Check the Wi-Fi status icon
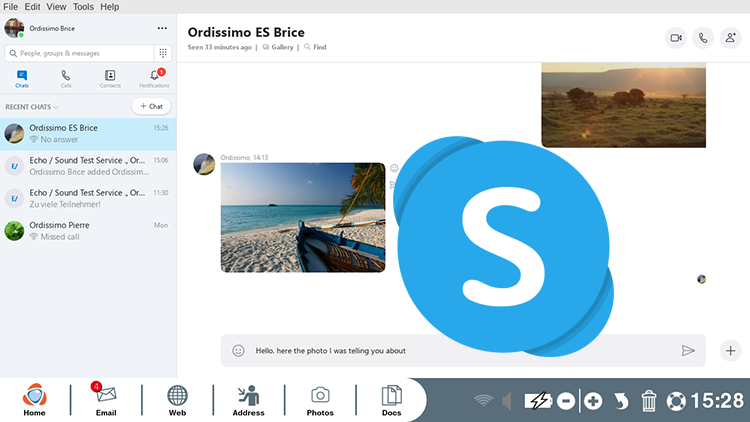Viewport: 750px width, 422px height. coord(483,400)
